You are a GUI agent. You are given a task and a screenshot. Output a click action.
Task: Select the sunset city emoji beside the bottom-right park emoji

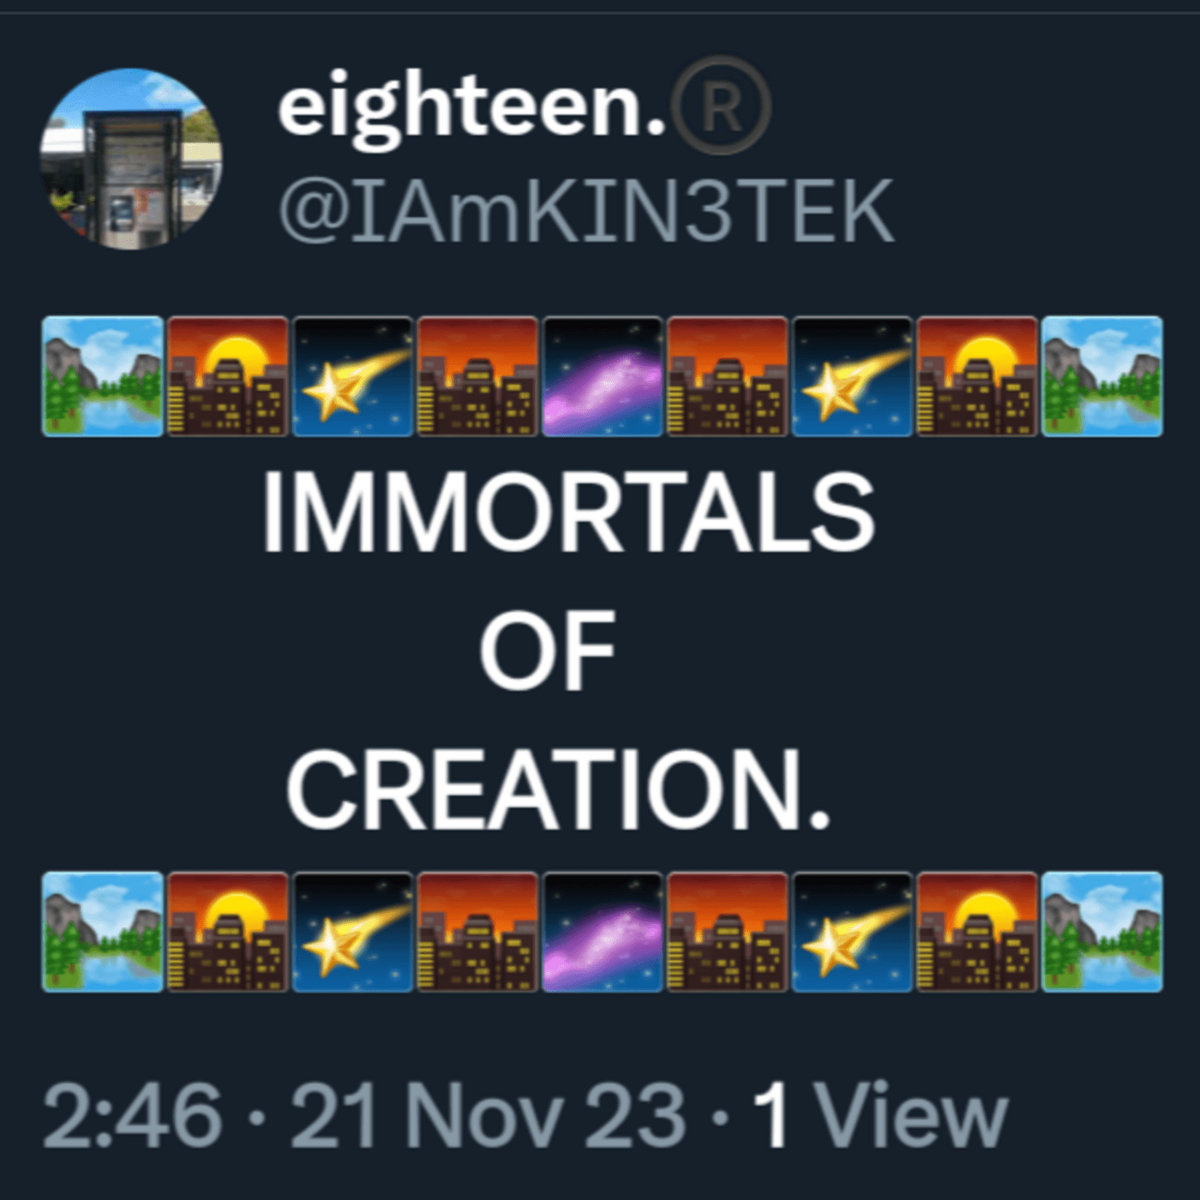tap(977, 931)
